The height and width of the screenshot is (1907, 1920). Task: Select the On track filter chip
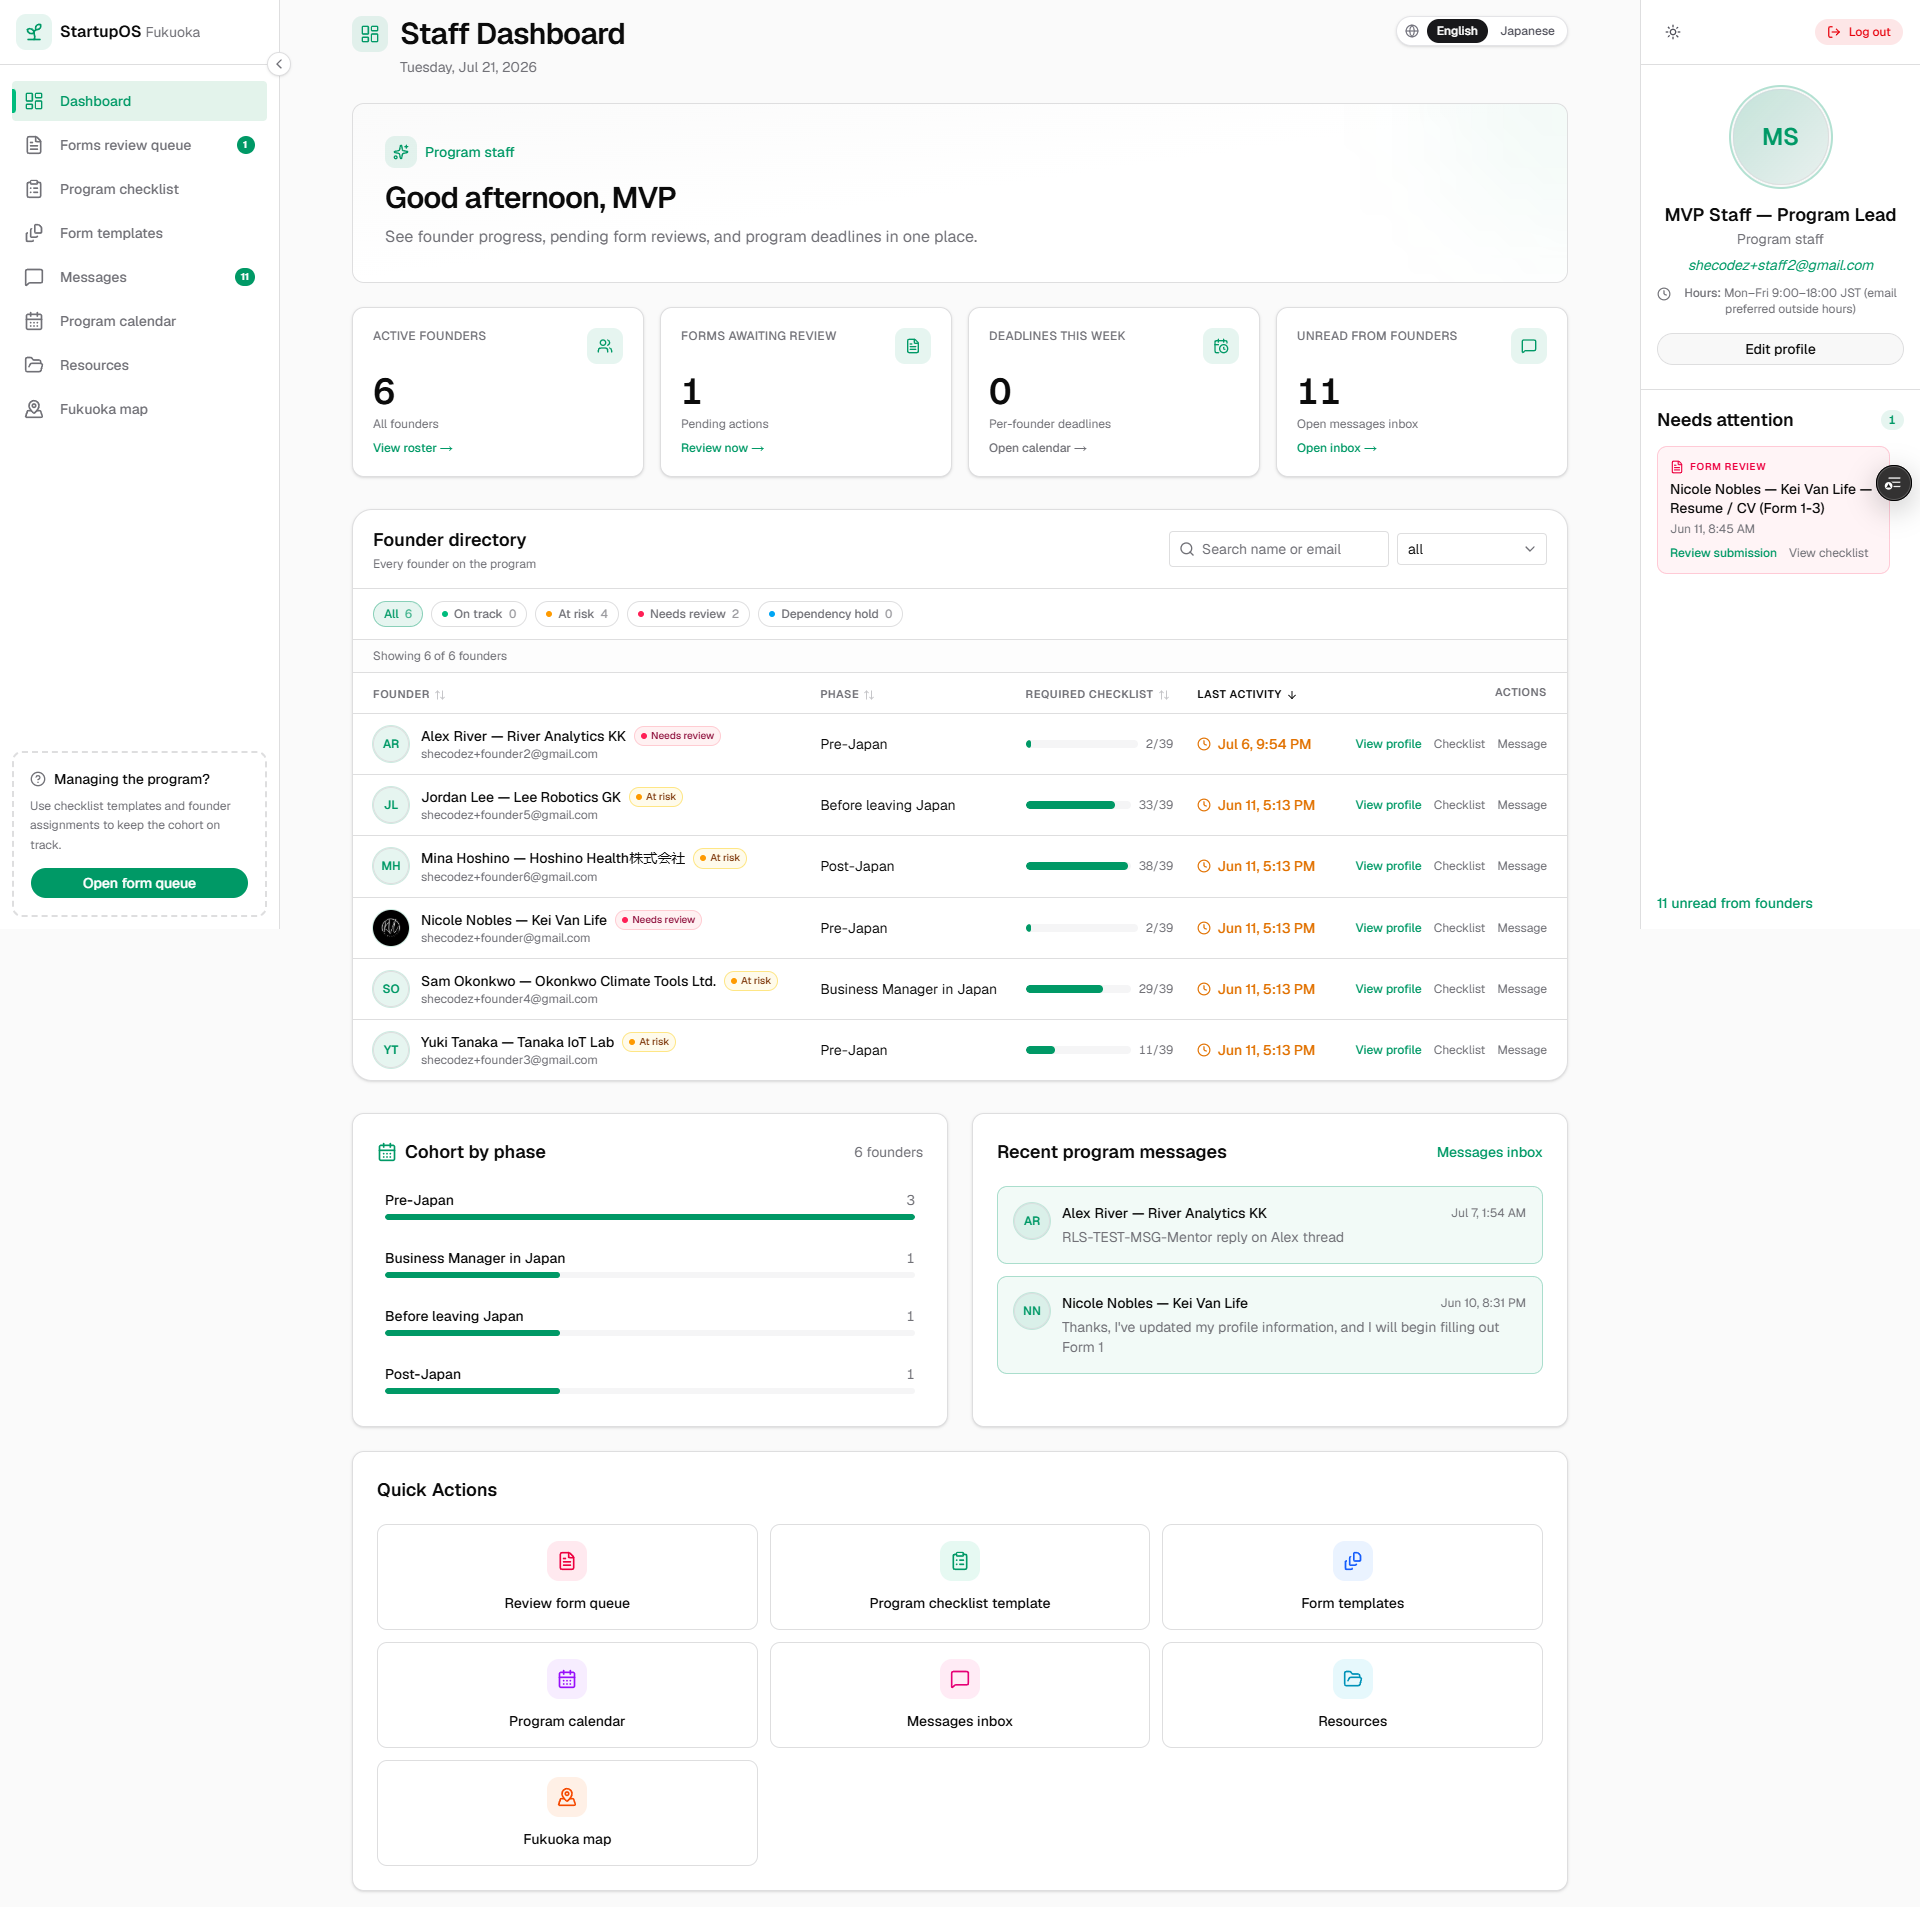[479, 614]
